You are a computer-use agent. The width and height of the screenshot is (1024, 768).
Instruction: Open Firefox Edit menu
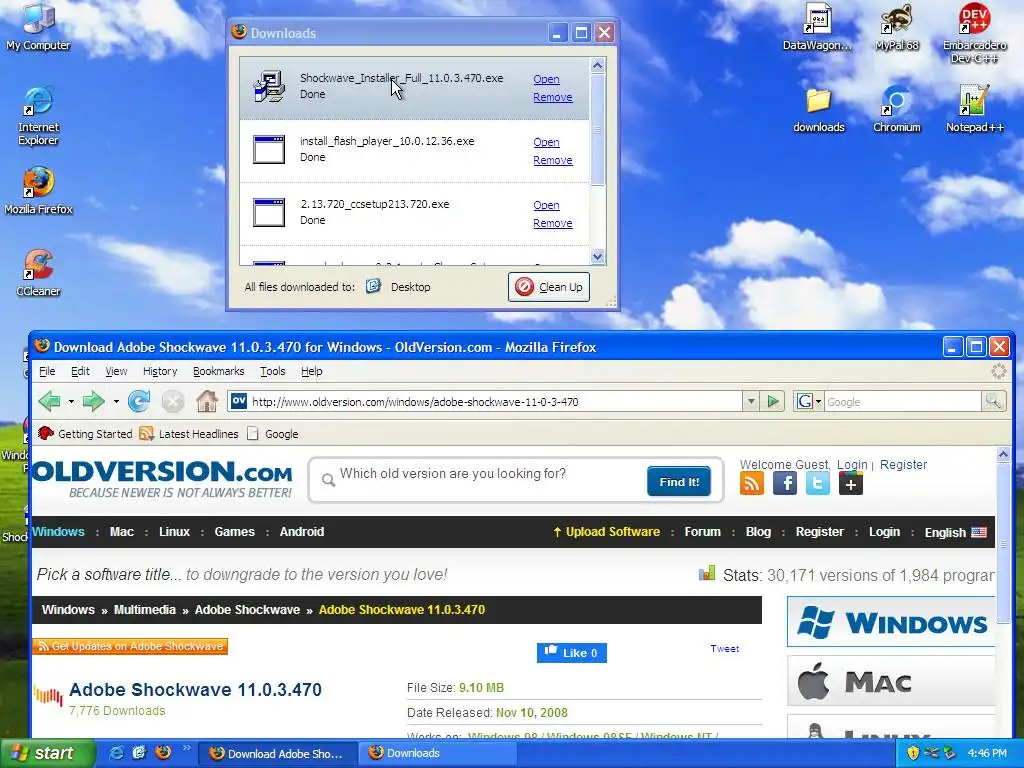click(80, 371)
